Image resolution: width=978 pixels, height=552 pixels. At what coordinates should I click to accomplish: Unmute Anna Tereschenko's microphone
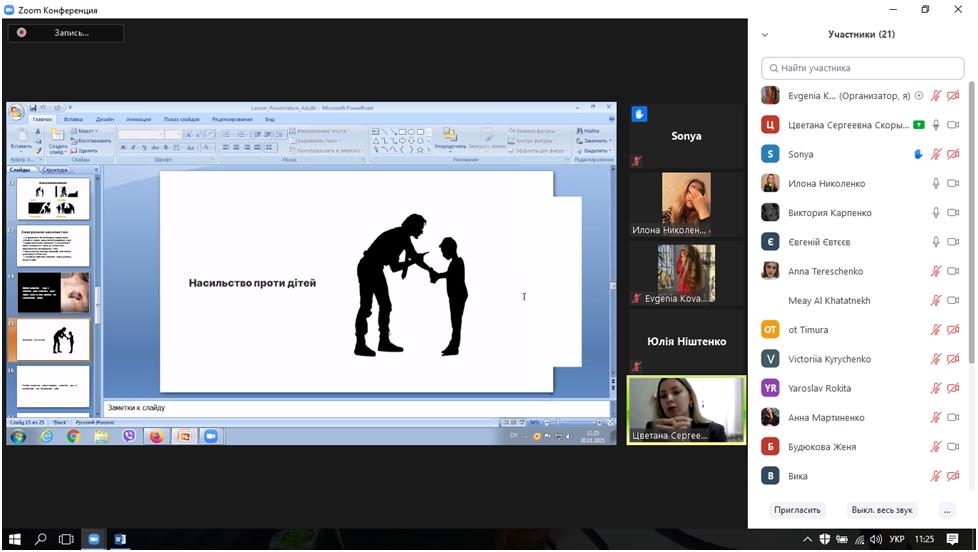[936, 271]
